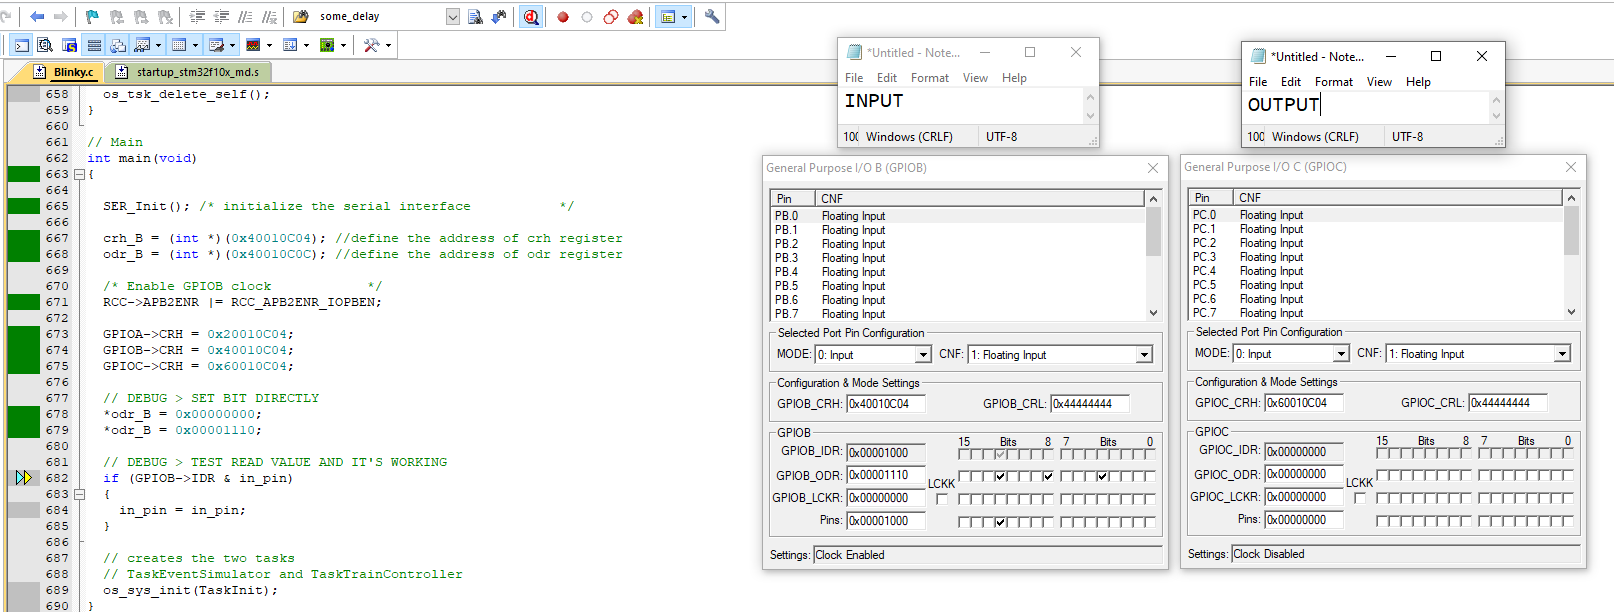Image resolution: width=1614 pixels, height=612 pixels.
Task: Switch to the Blinky.c tab
Action: click(66, 72)
